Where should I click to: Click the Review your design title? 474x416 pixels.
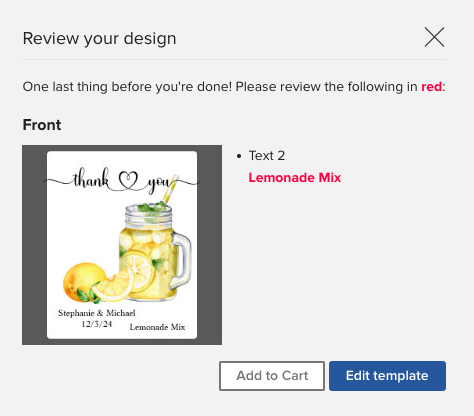[99, 38]
